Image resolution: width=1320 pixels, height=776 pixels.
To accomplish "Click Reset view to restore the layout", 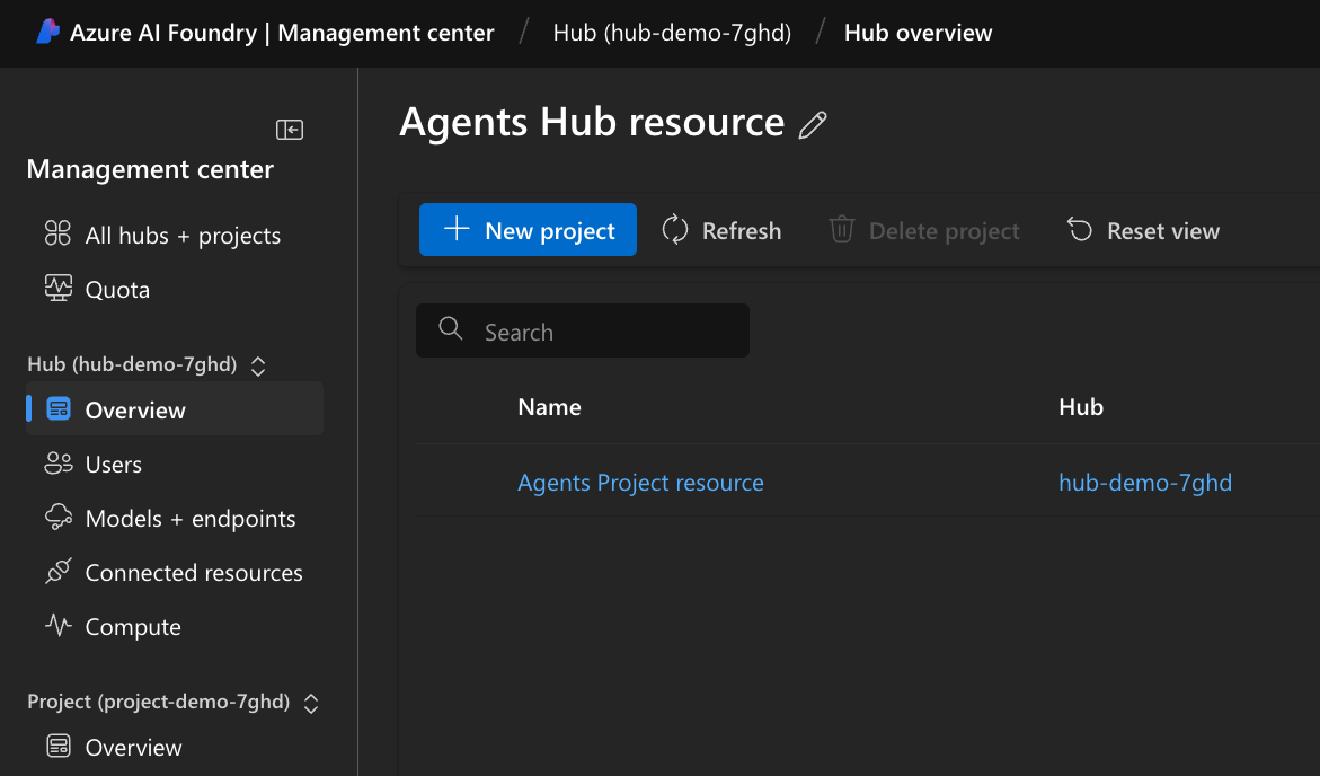I will (1143, 230).
